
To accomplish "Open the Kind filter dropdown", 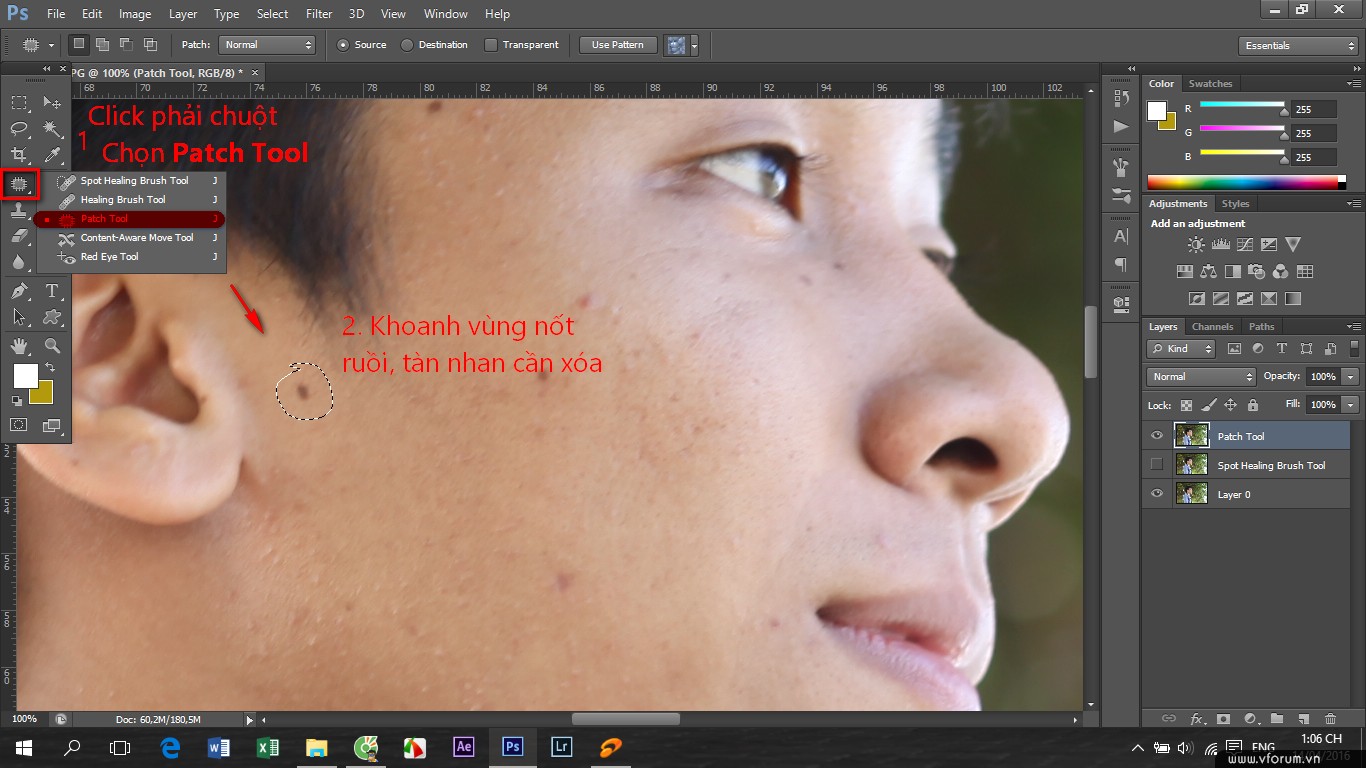I will coord(1181,349).
